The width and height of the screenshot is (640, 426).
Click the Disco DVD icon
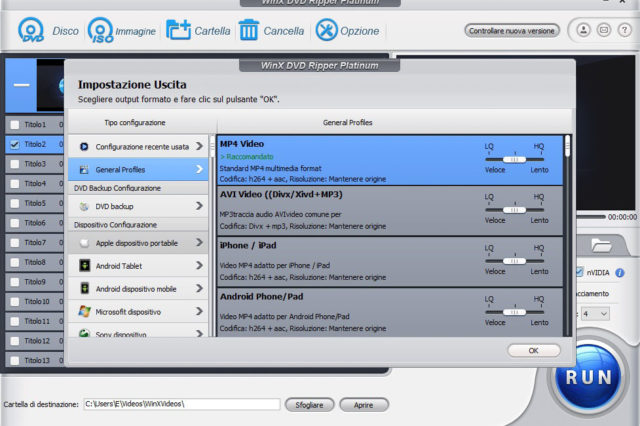point(31,31)
